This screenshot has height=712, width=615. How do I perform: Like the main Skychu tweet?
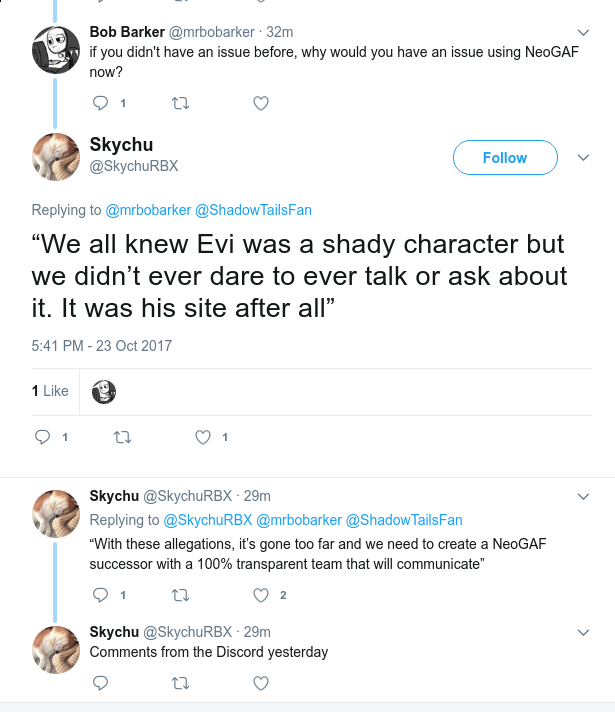pyautogui.click(x=203, y=437)
